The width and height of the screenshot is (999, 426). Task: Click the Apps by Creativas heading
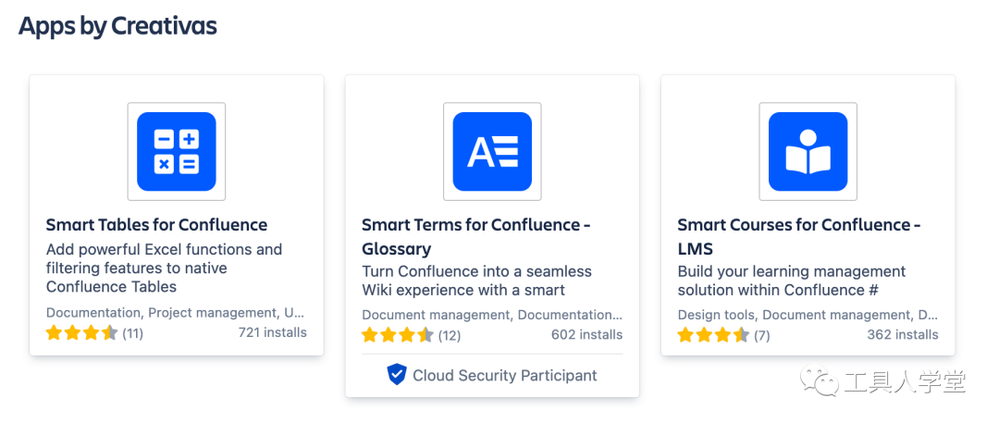[118, 26]
